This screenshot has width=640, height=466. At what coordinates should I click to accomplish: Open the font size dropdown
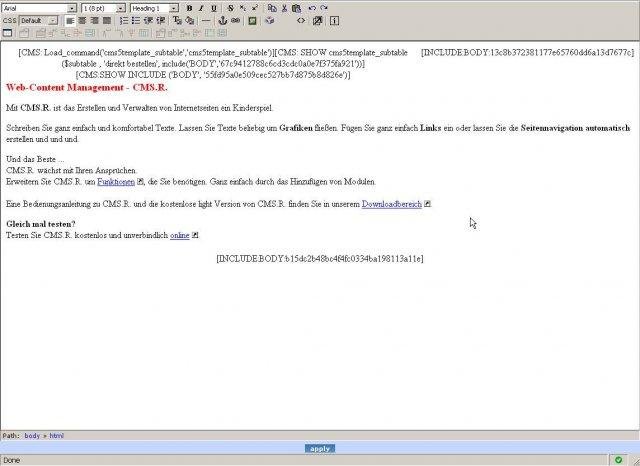[104, 8]
